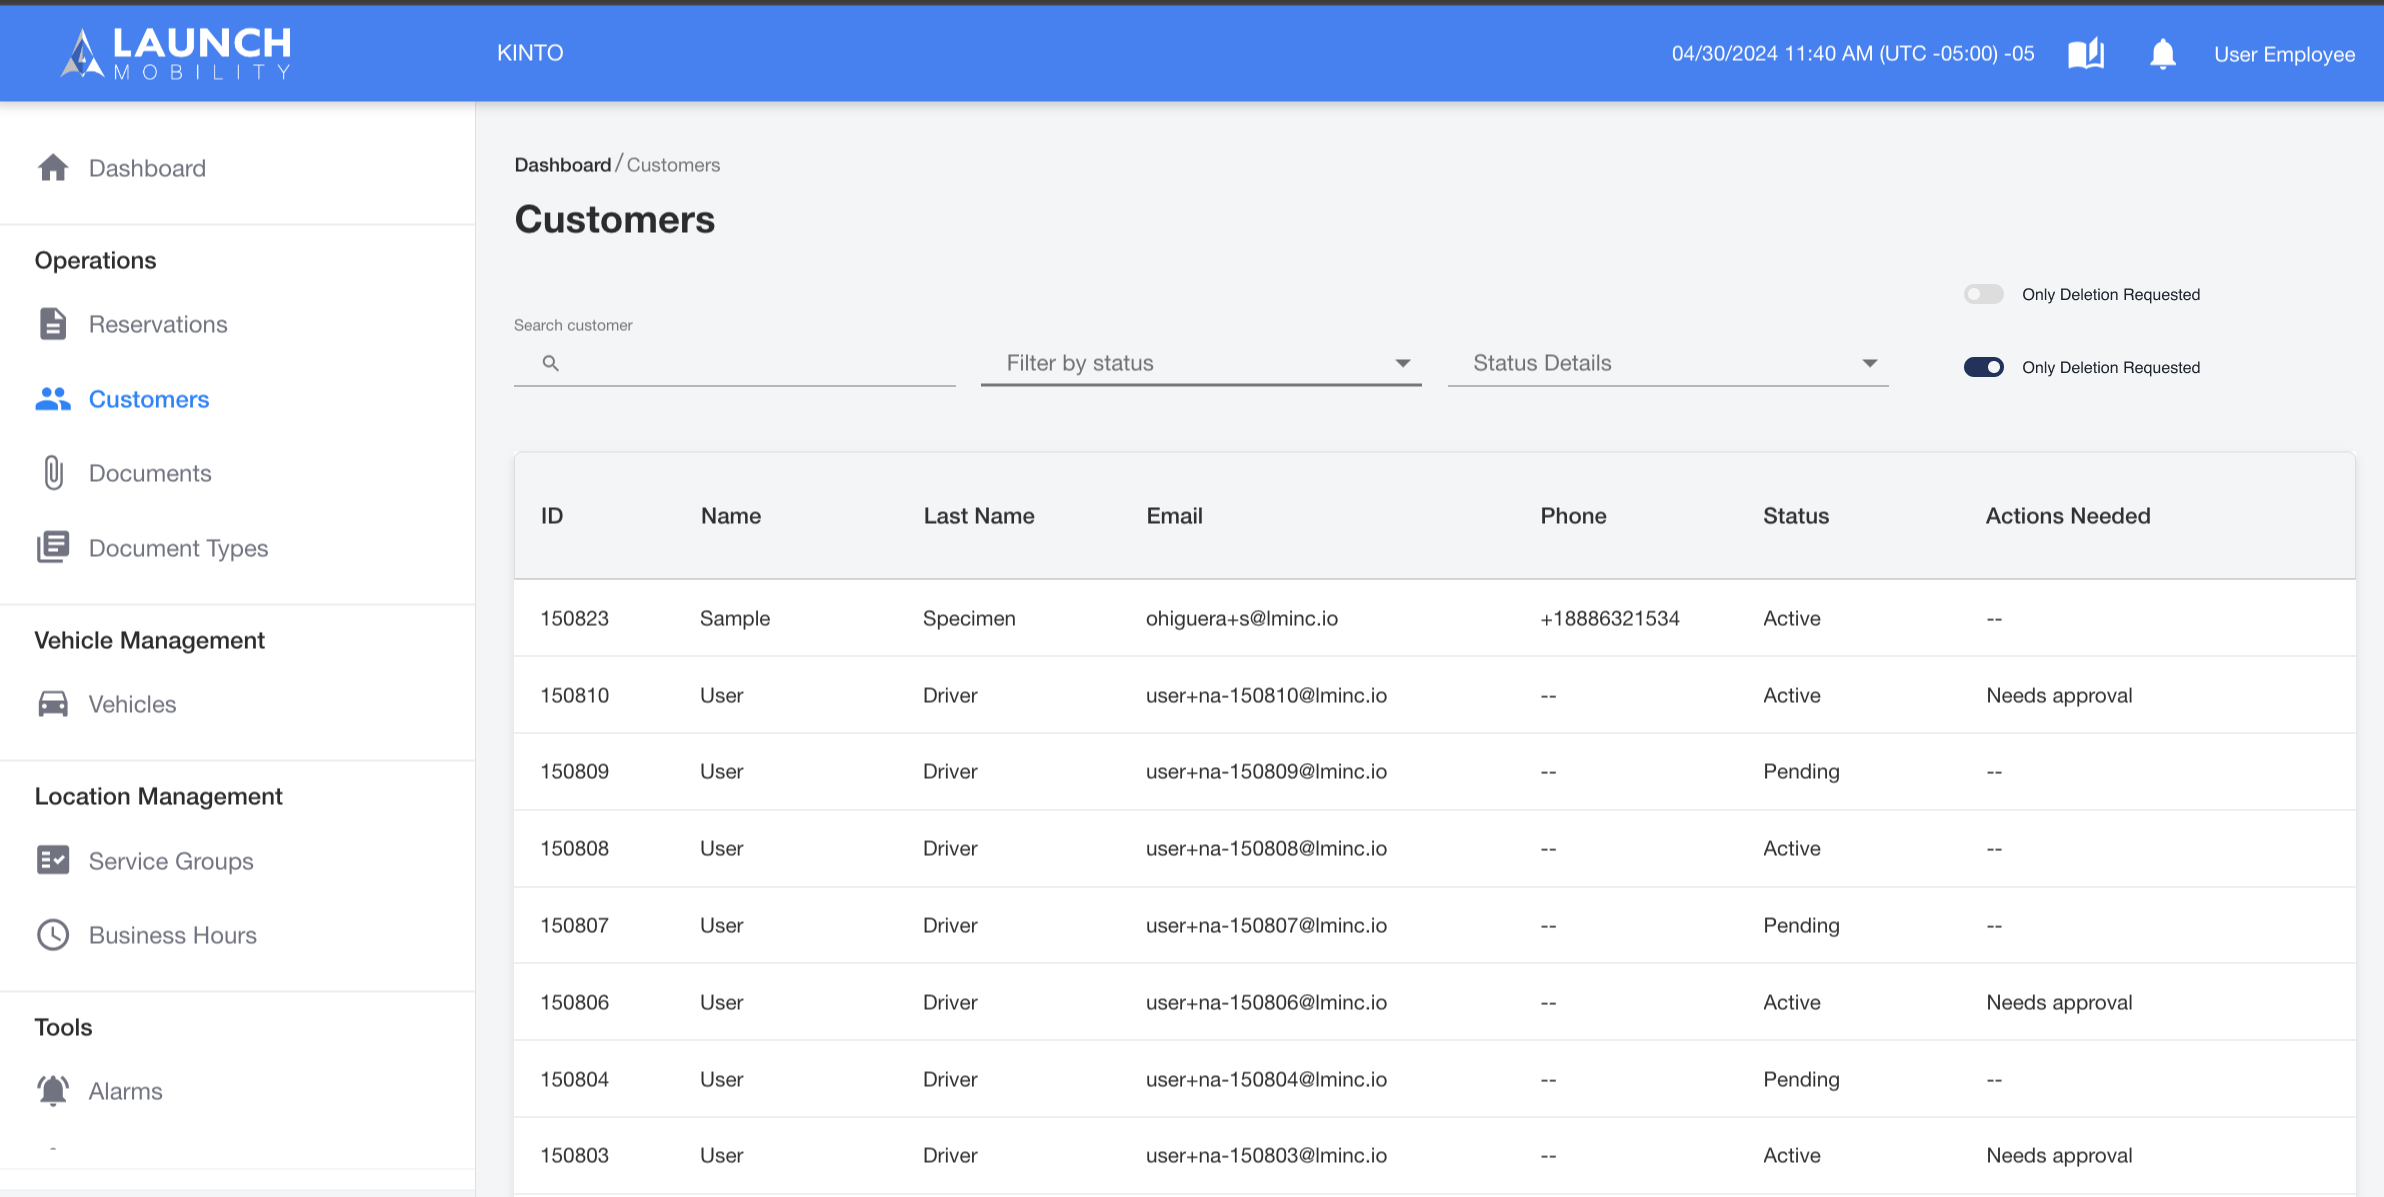The height and width of the screenshot is (1197, 2384).
Task: Open Business Hours in sidebar
Action: coord(173,935)
